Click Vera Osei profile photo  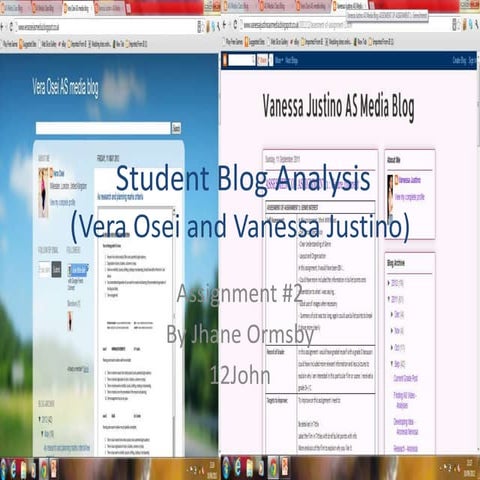(43, 193)
